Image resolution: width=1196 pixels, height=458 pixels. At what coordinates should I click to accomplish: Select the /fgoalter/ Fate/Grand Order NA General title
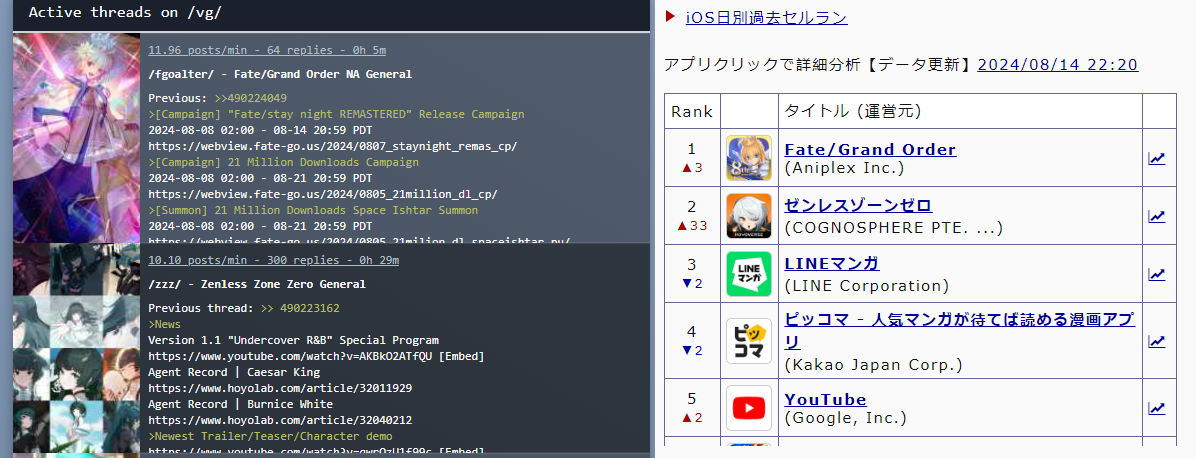(x=280, y=75)
